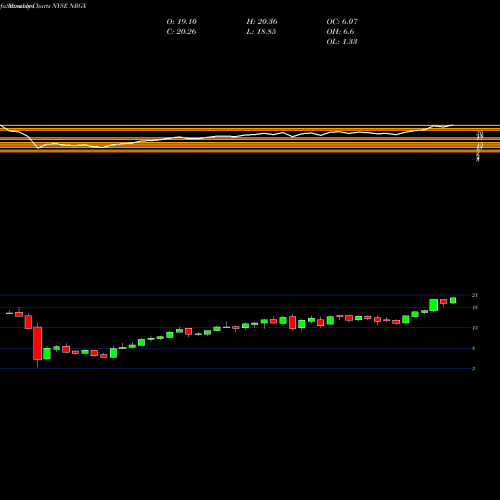Viewport: 500px width, 500px height.
Task: Select the last green candlestick on the right
Action: click(x=453, y=300)
